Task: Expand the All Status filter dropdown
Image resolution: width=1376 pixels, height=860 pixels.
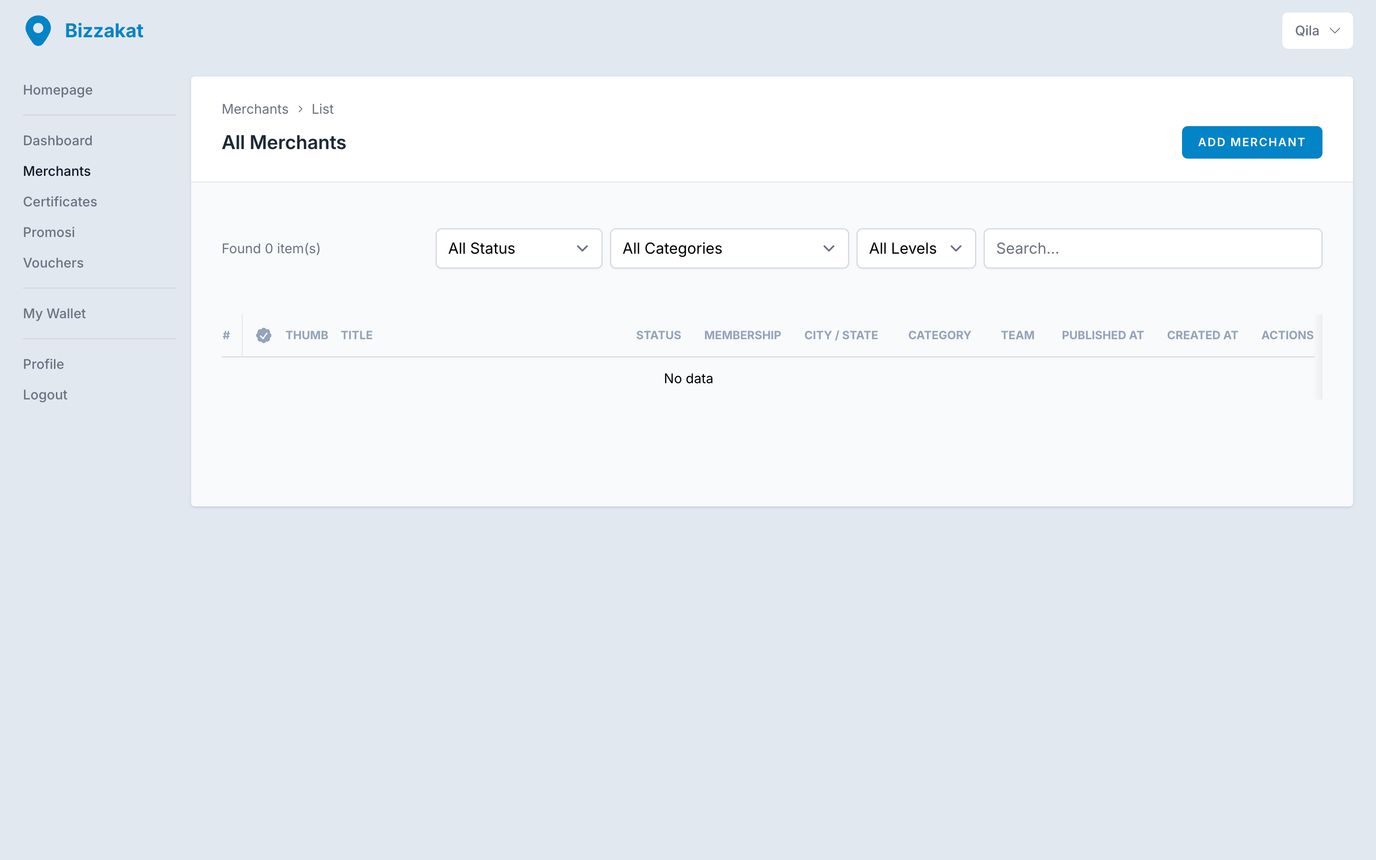Action: 518,249
